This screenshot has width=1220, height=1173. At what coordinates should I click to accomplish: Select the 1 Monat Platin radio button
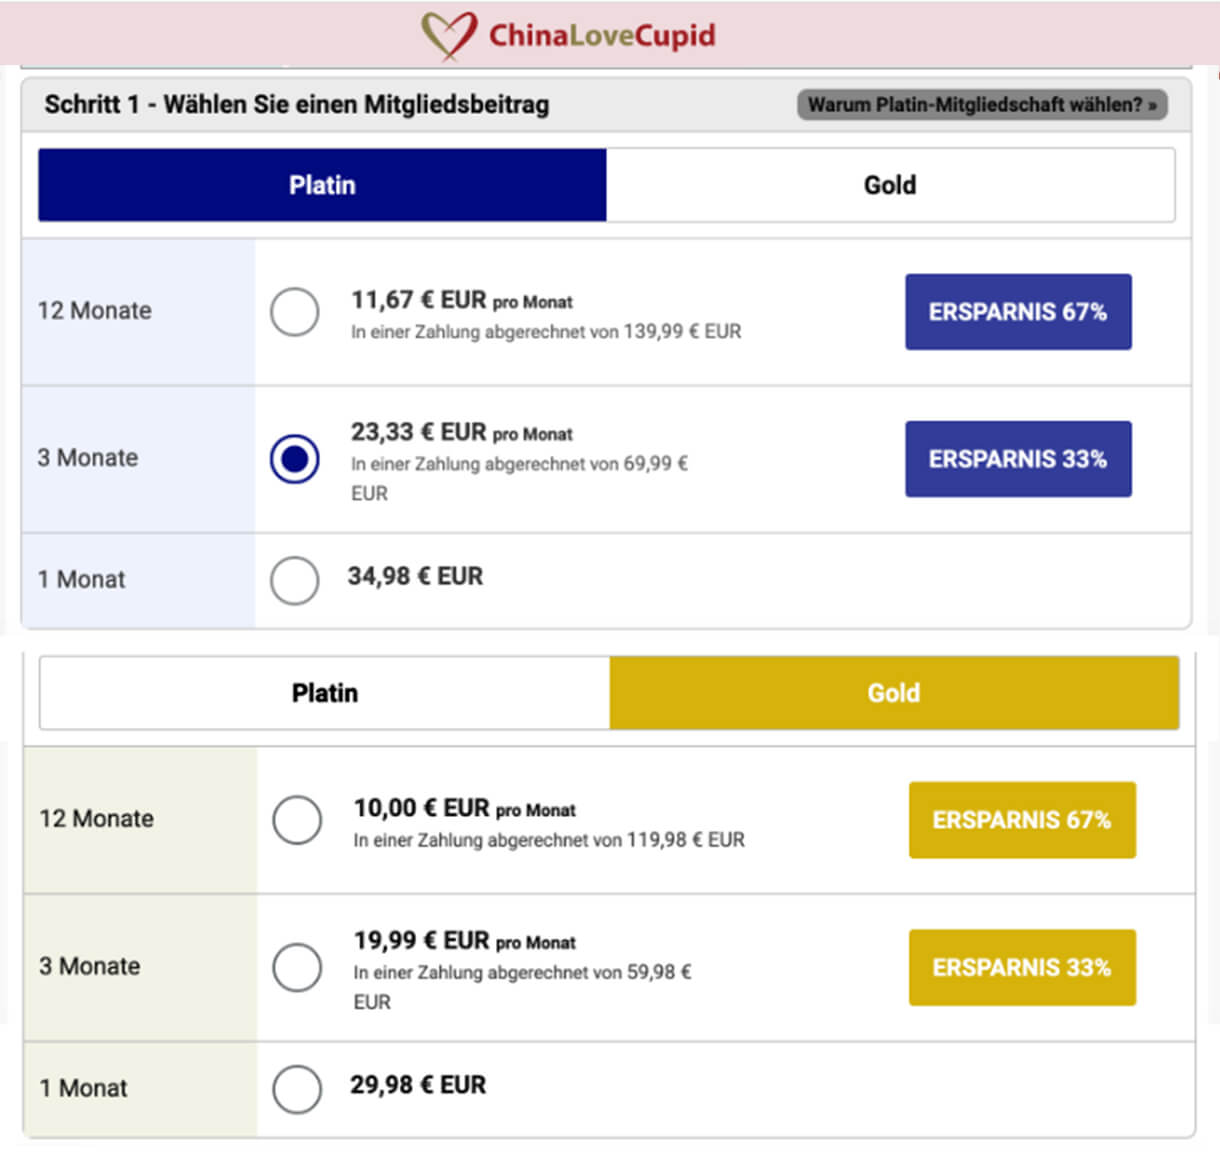pyautogui.click(x=295, y=580)
